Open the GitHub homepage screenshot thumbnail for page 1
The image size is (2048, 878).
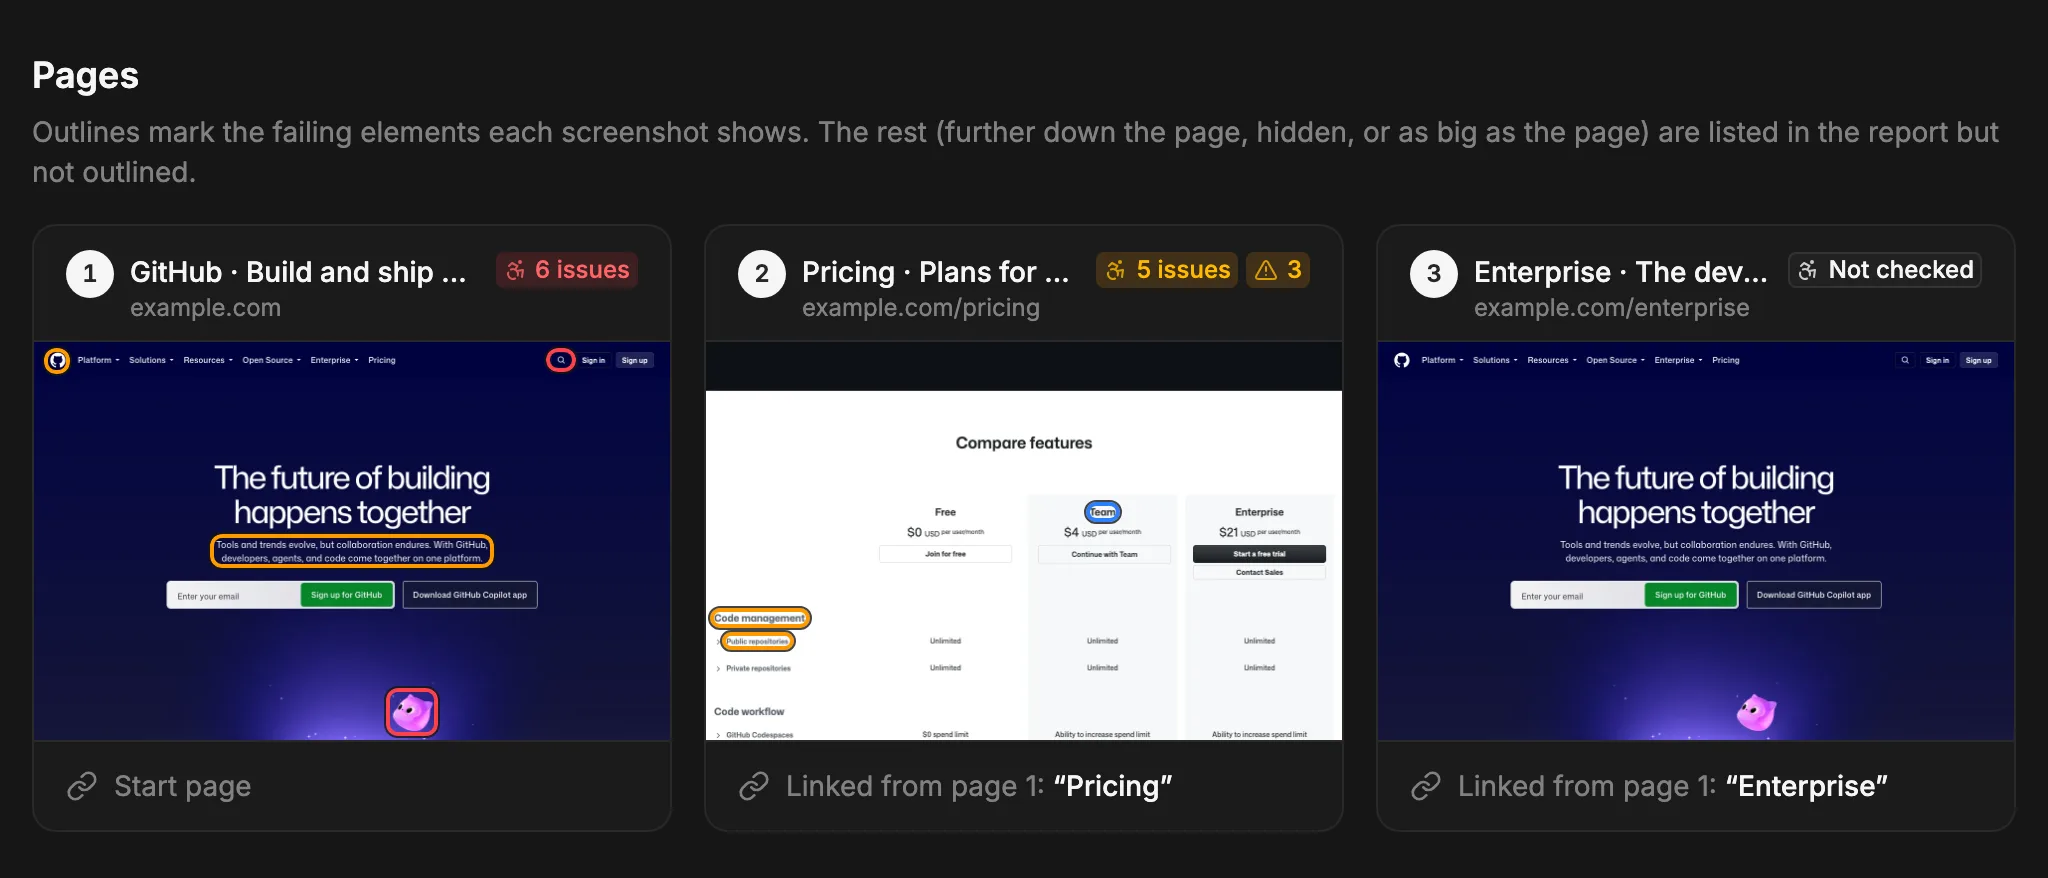(x=352, y=541)
